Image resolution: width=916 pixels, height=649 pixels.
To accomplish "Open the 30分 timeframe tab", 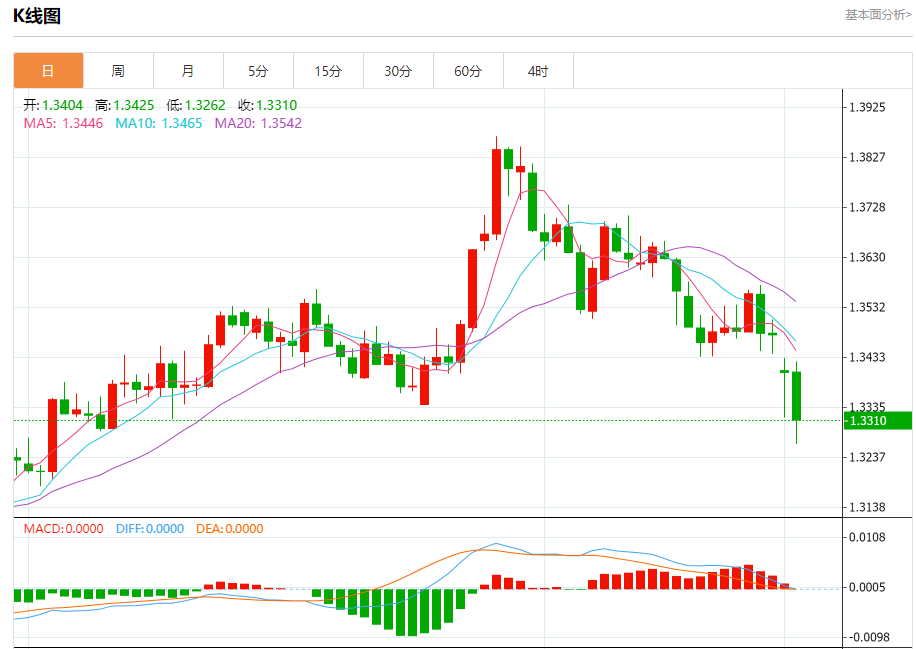I will [399, 71].
